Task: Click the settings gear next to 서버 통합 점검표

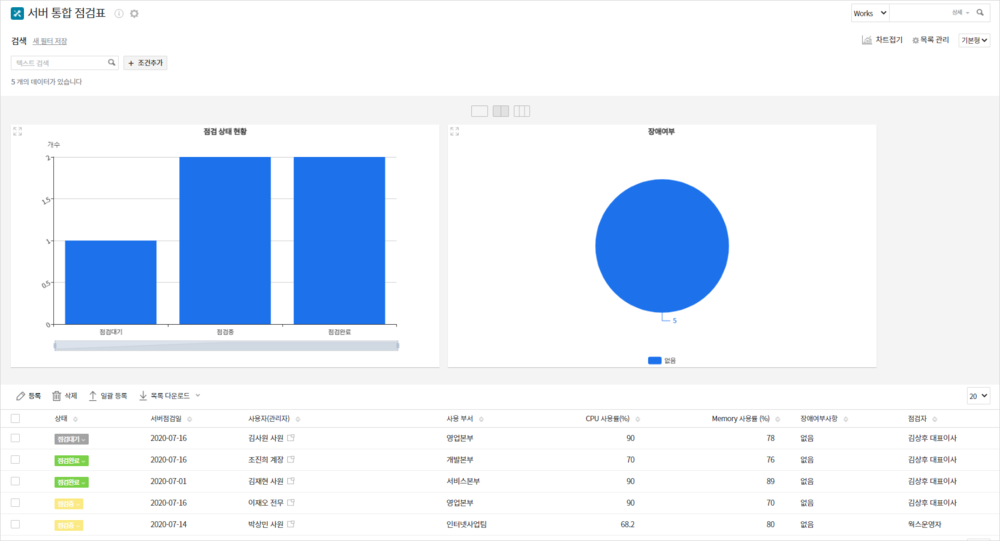Action: [134, 14]
